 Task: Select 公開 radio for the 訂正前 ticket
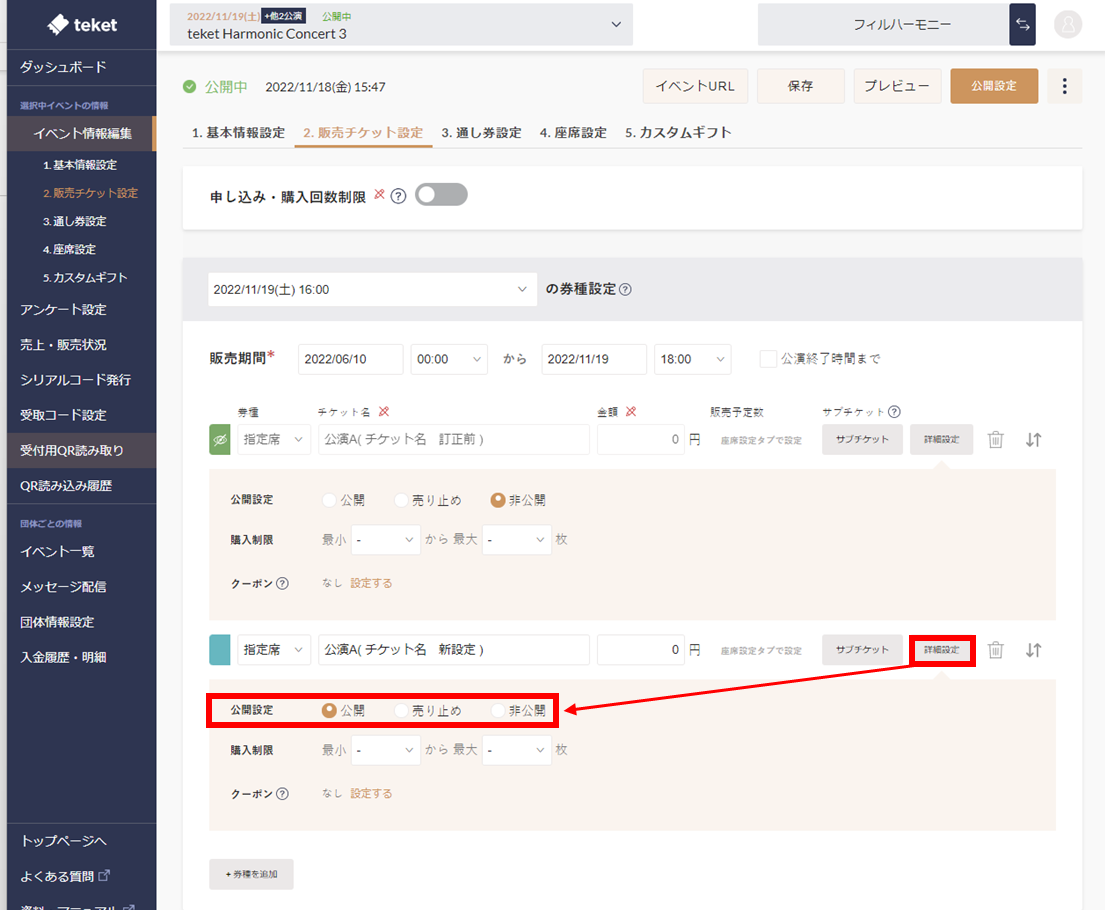point(329,500)
